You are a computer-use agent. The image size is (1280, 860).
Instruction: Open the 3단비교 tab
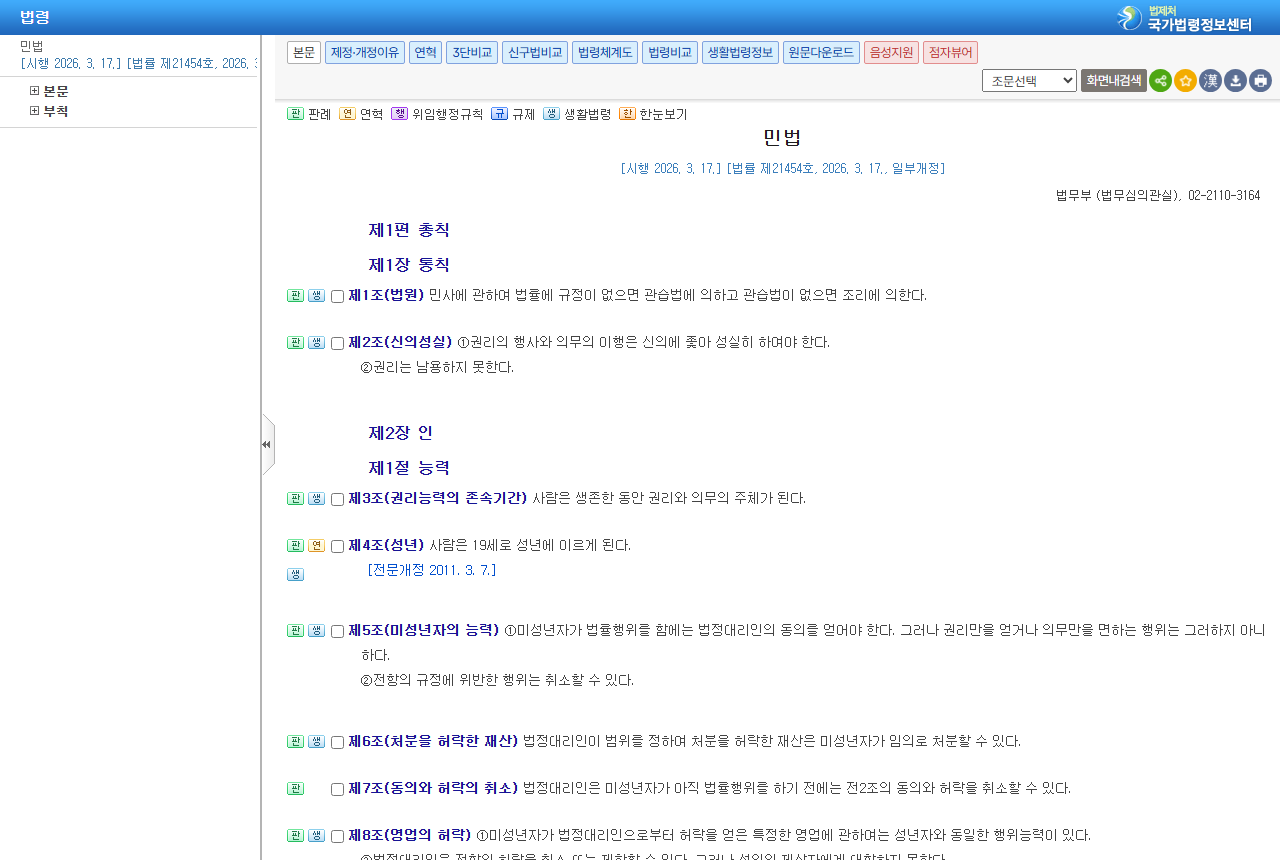472,53
